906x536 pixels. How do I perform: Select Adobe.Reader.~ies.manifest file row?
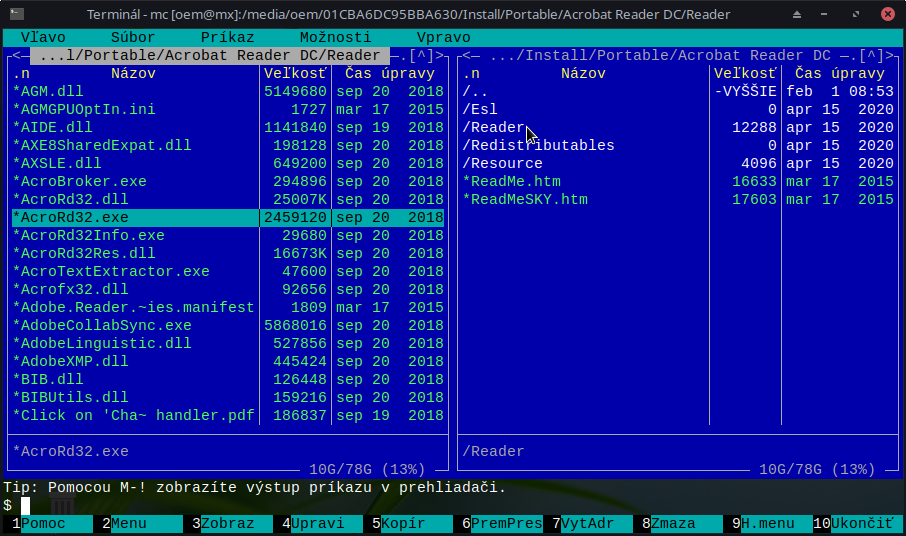pyautogui.click(x=228, y=307)
